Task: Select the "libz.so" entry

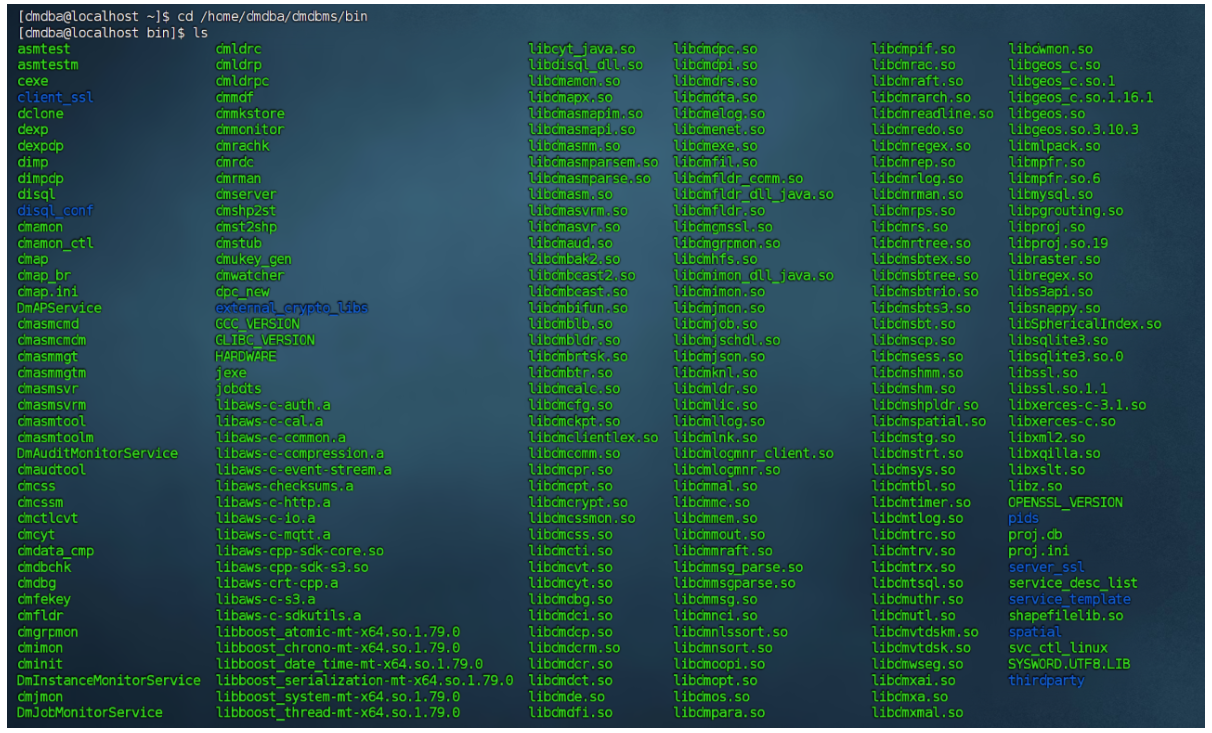Action: click(1035, 486)
